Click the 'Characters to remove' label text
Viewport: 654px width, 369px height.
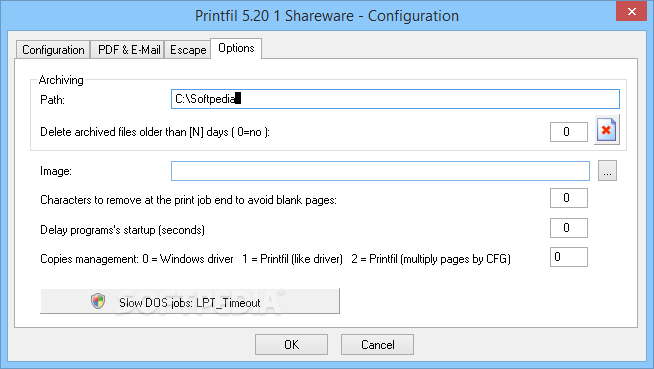pos(188,200)
